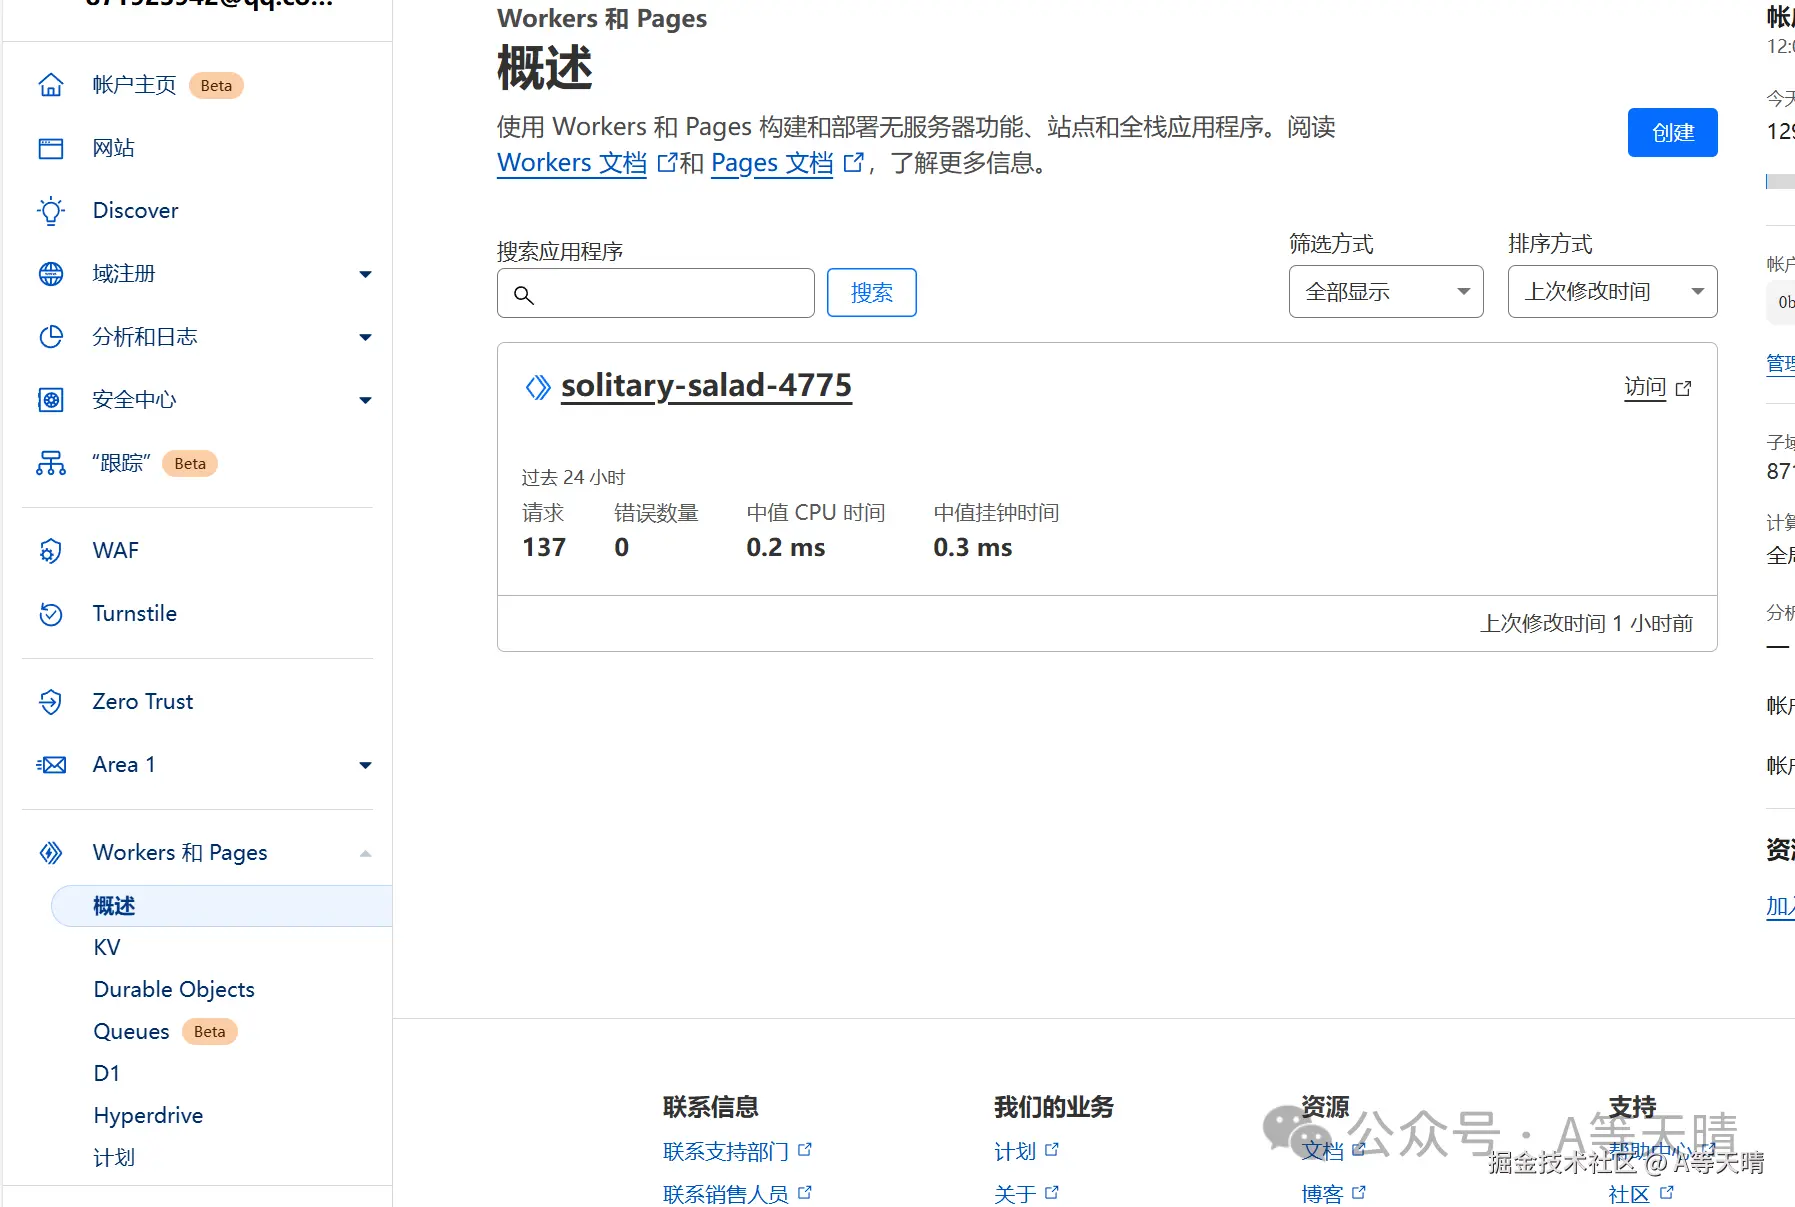Expand the 安全中心 menu arrow
Screen dimensions: 1795x1207
tap(365, 400)
